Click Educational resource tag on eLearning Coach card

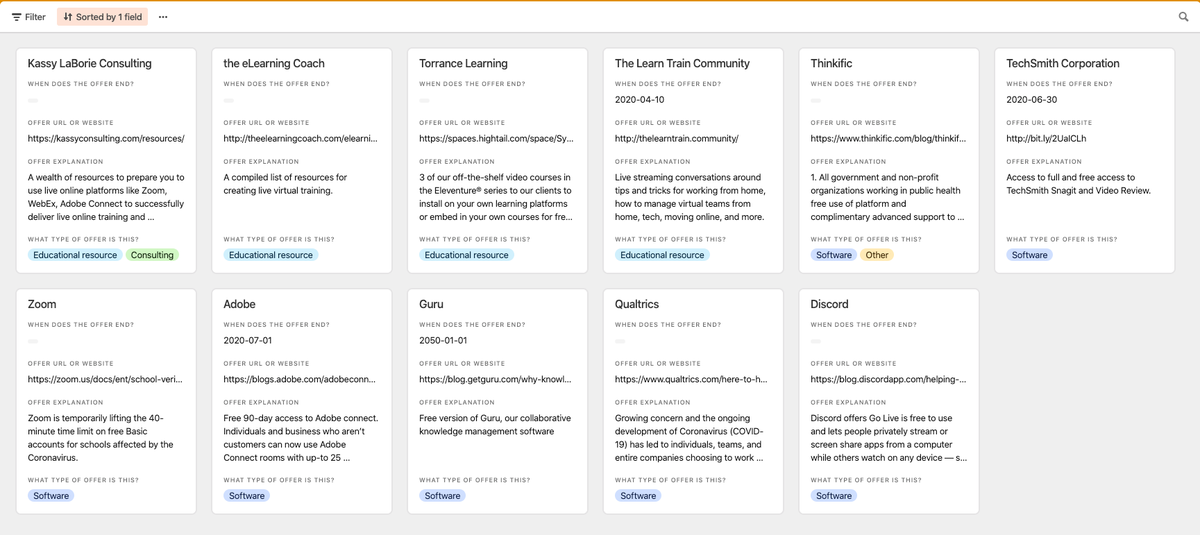click(271, 255)
